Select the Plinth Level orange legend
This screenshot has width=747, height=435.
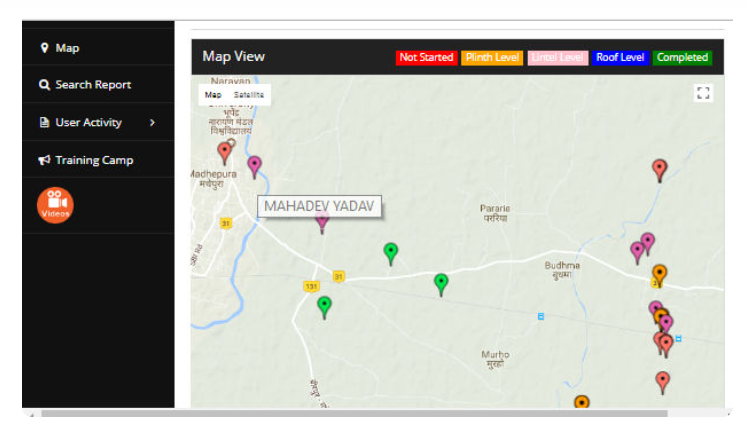(492, 58)
